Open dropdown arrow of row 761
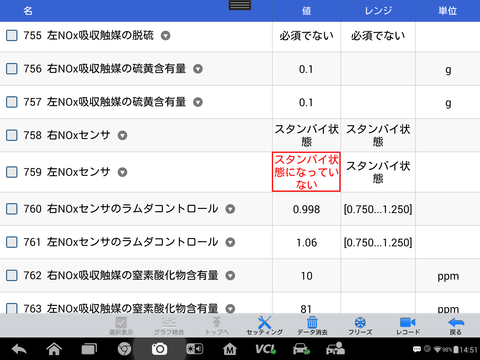This screenshot has width=480, height=360. click(230, 242)
